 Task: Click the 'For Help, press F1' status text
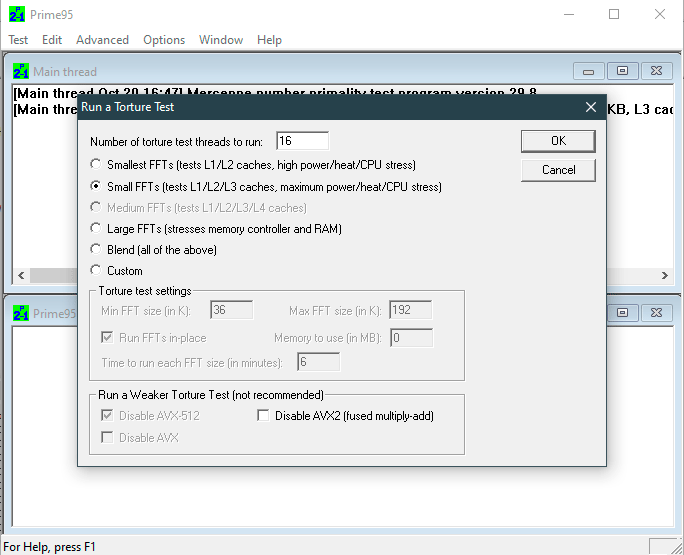coord(49,547)
